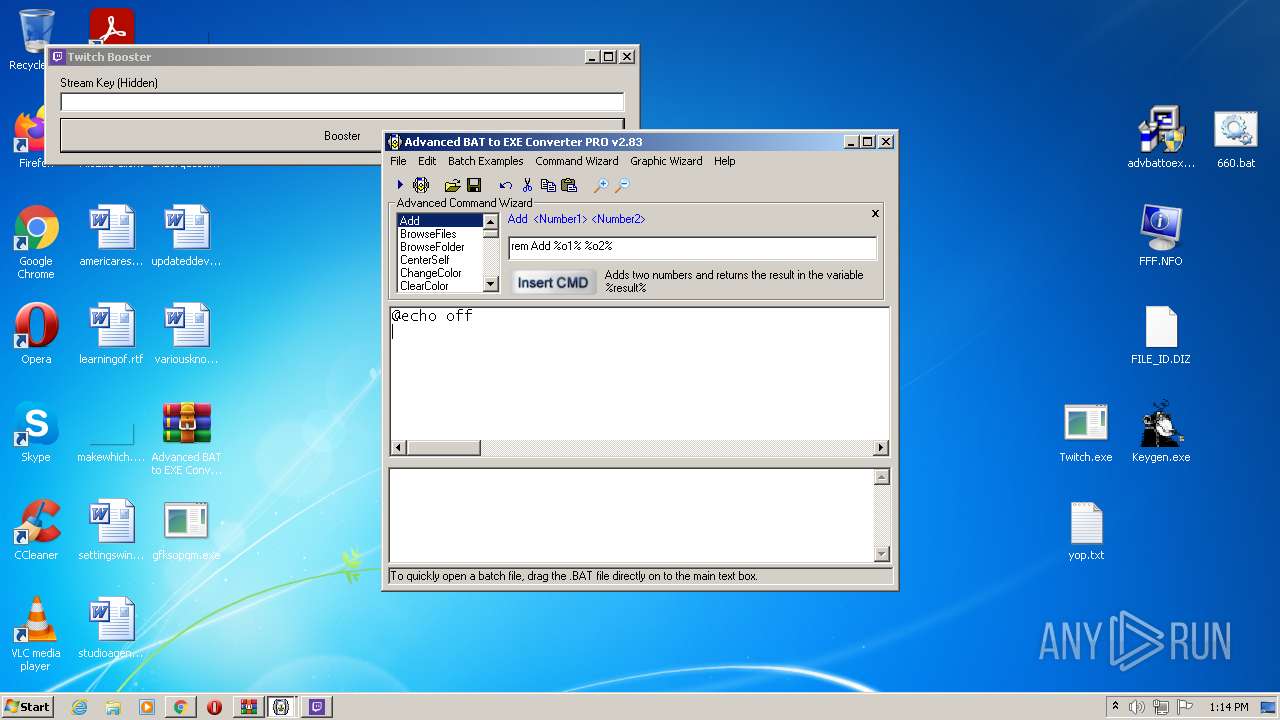Click the editor horizontal scroll right arrow
The width and height of the screenshot is (1280, 720).
point(881,448)
